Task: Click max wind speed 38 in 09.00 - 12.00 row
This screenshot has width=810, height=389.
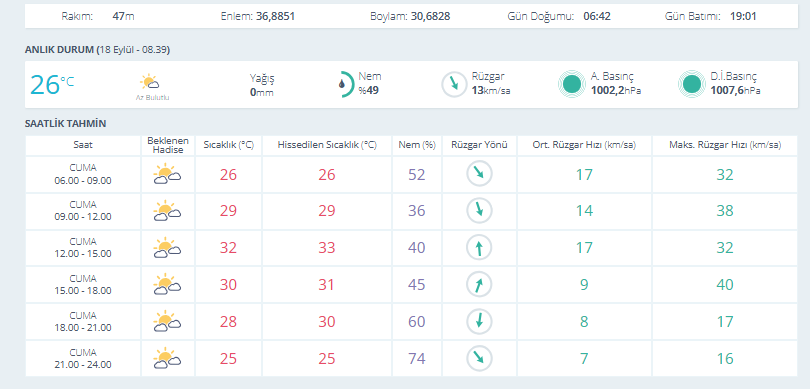Action: [725, 211]
